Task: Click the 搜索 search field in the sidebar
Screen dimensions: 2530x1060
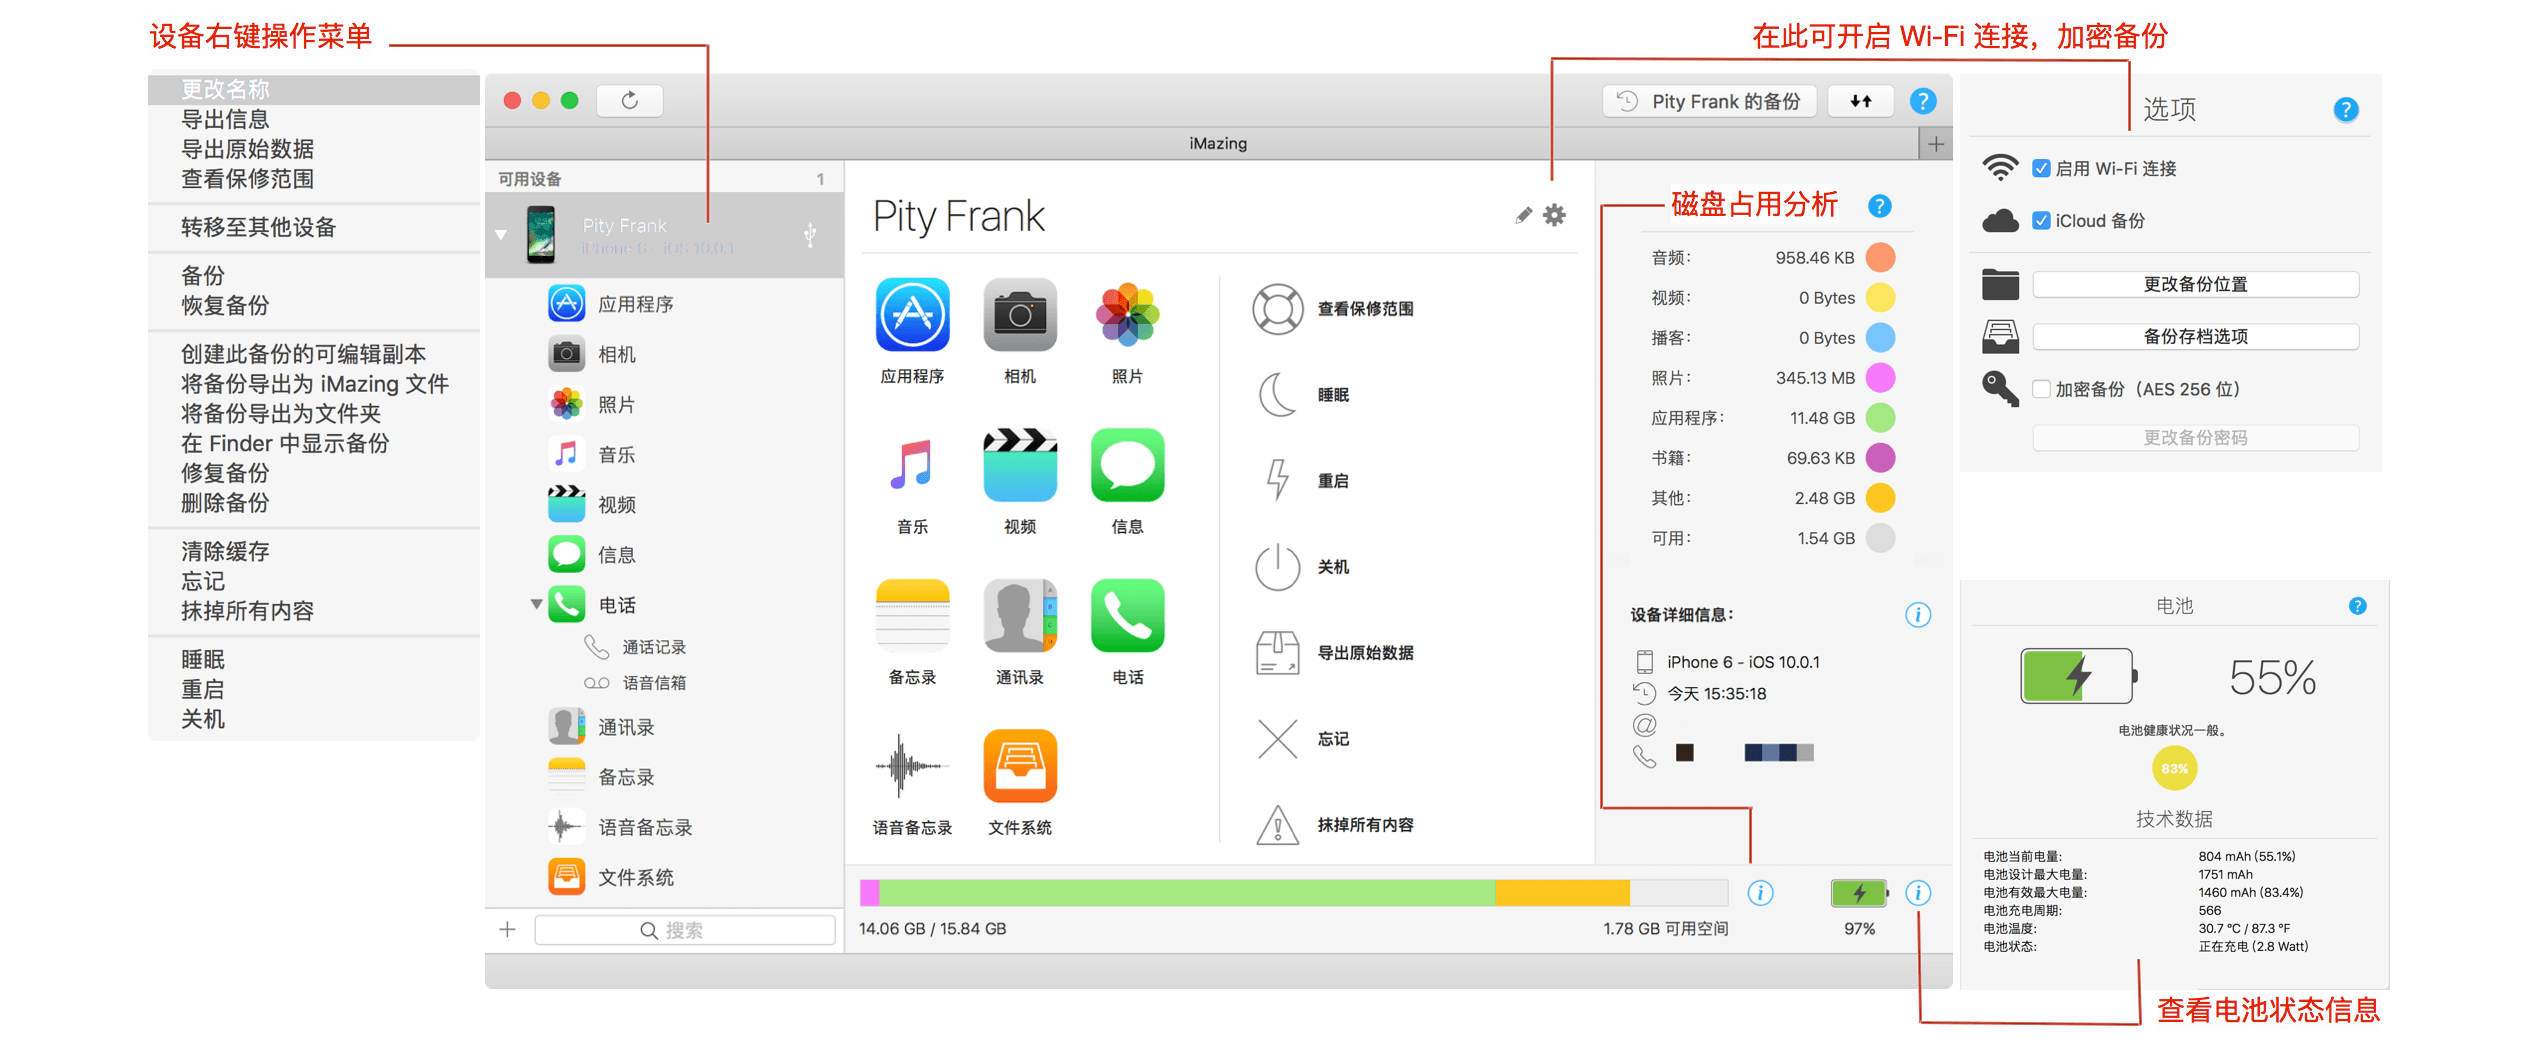Action: (x=685, y=931)
